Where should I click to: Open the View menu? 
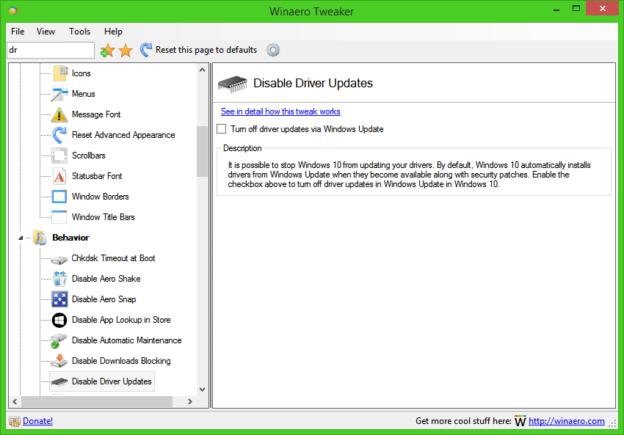[x=46, y=32]
